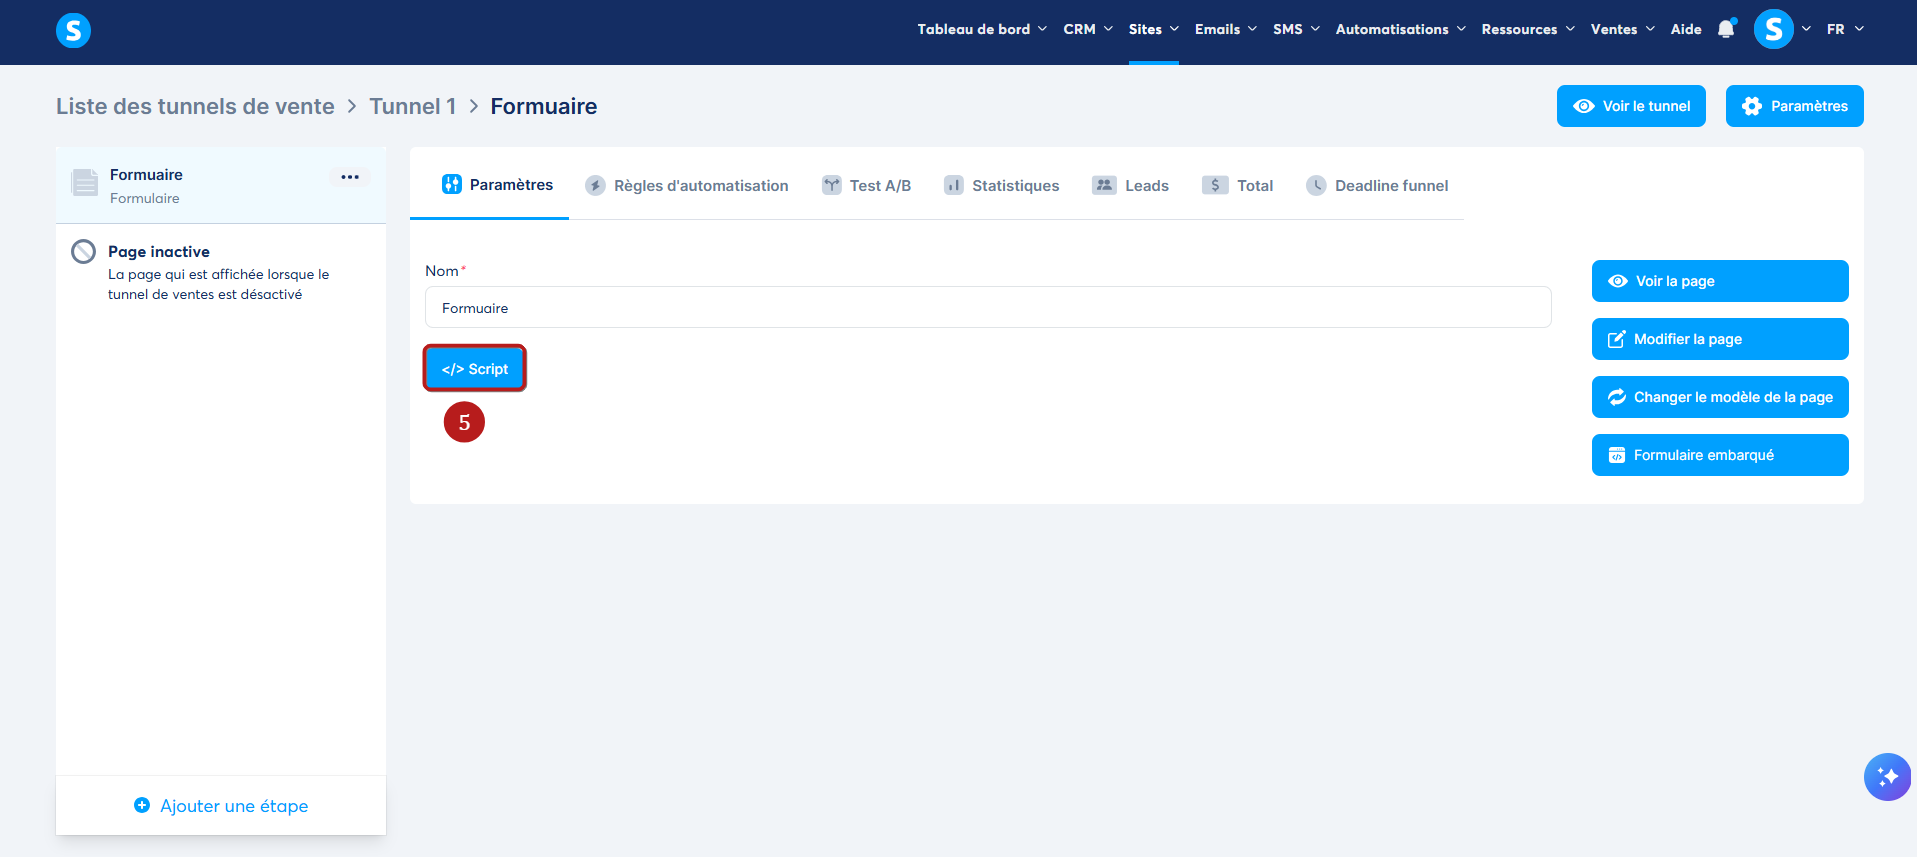The image size is (1917, 857).
Task: Click the Paramètres tab sliders icon
Action: tap(452, 184)
